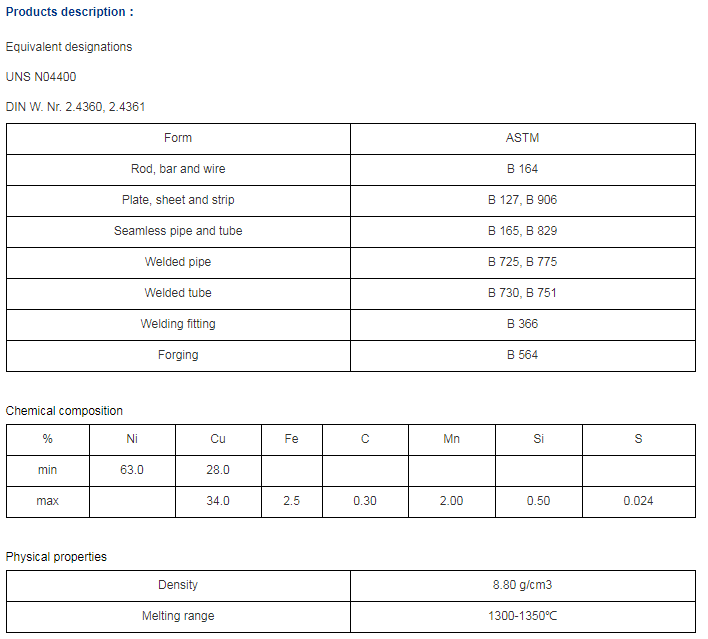Image resolution: width=708 pixels, height=639 pixels.
Task: Click the 'DIN W. Nr. 2.4360, 2.4361' line
Action: coord(75,107)
